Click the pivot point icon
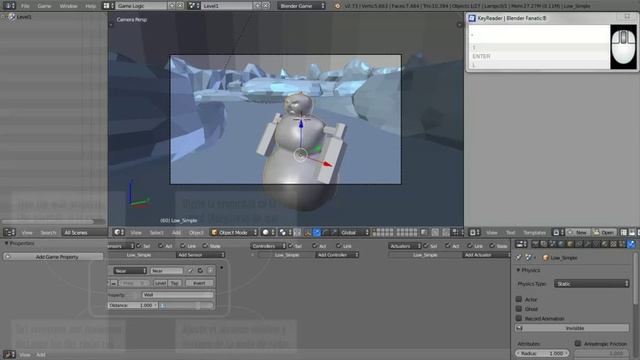 (x=284, y=232)
